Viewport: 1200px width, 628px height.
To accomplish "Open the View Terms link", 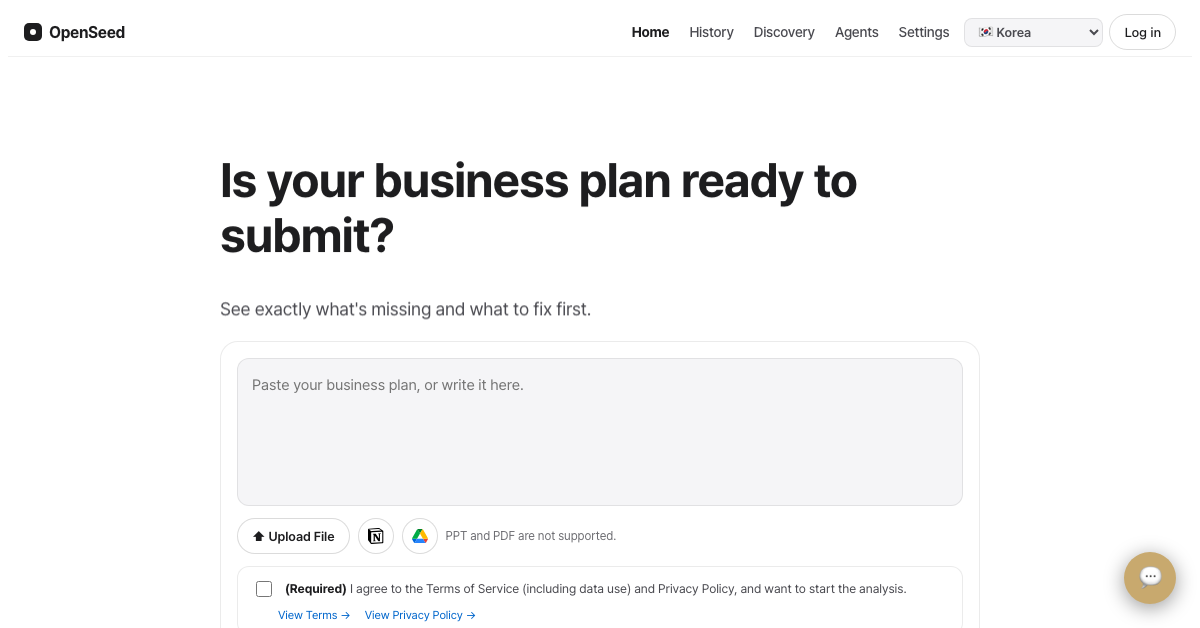I will [314, 615].
